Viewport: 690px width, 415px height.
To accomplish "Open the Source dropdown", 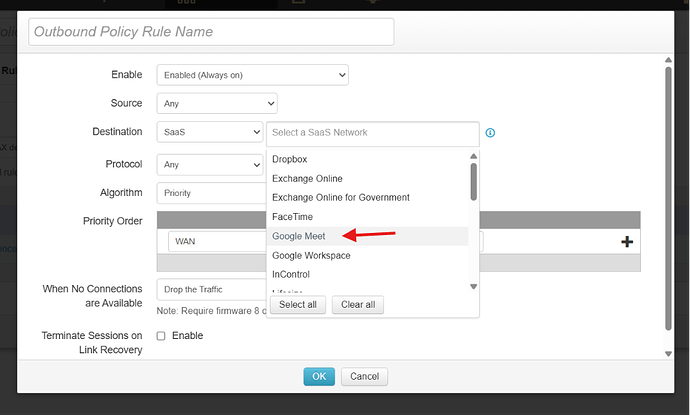I will click(x=217, y=103).
